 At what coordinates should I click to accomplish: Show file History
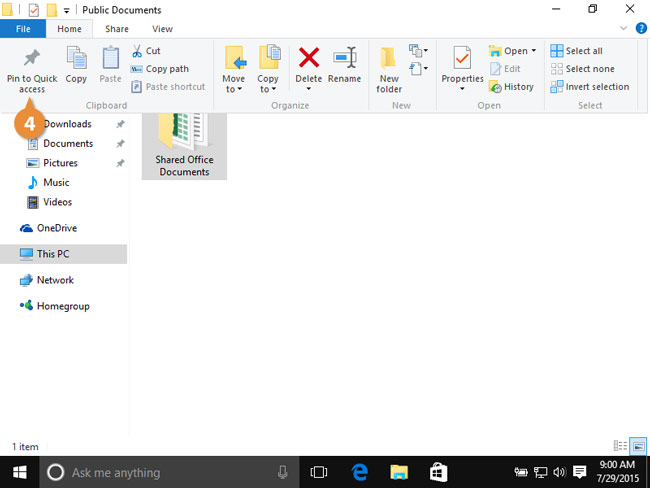coord(512,87)
